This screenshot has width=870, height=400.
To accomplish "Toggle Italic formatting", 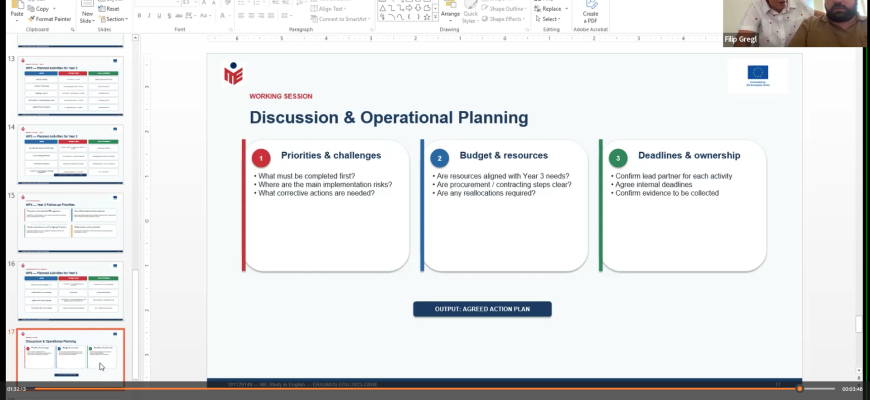I will (x=149, y=16).
